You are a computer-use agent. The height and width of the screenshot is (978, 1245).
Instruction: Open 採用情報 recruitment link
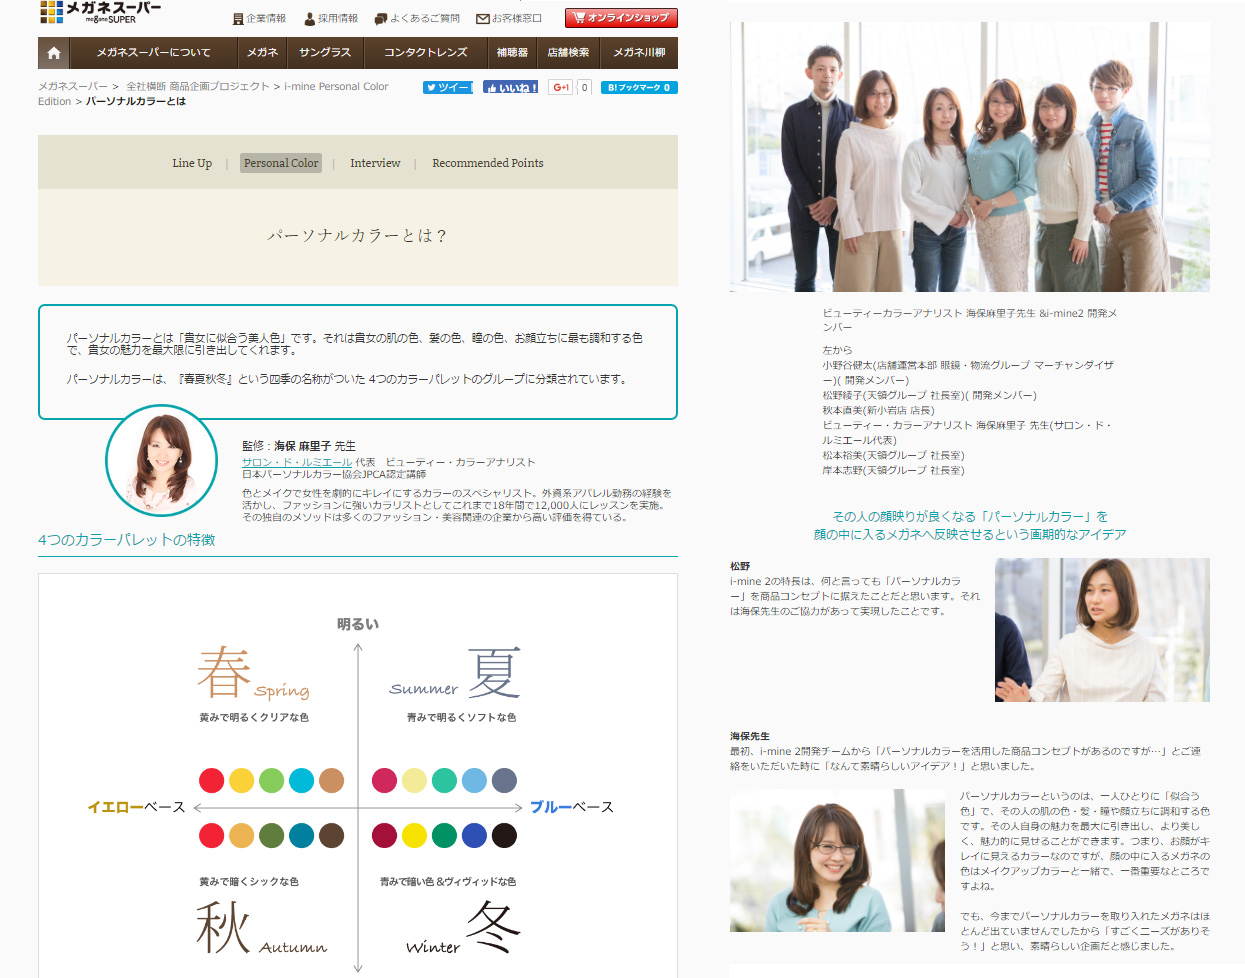331,19
